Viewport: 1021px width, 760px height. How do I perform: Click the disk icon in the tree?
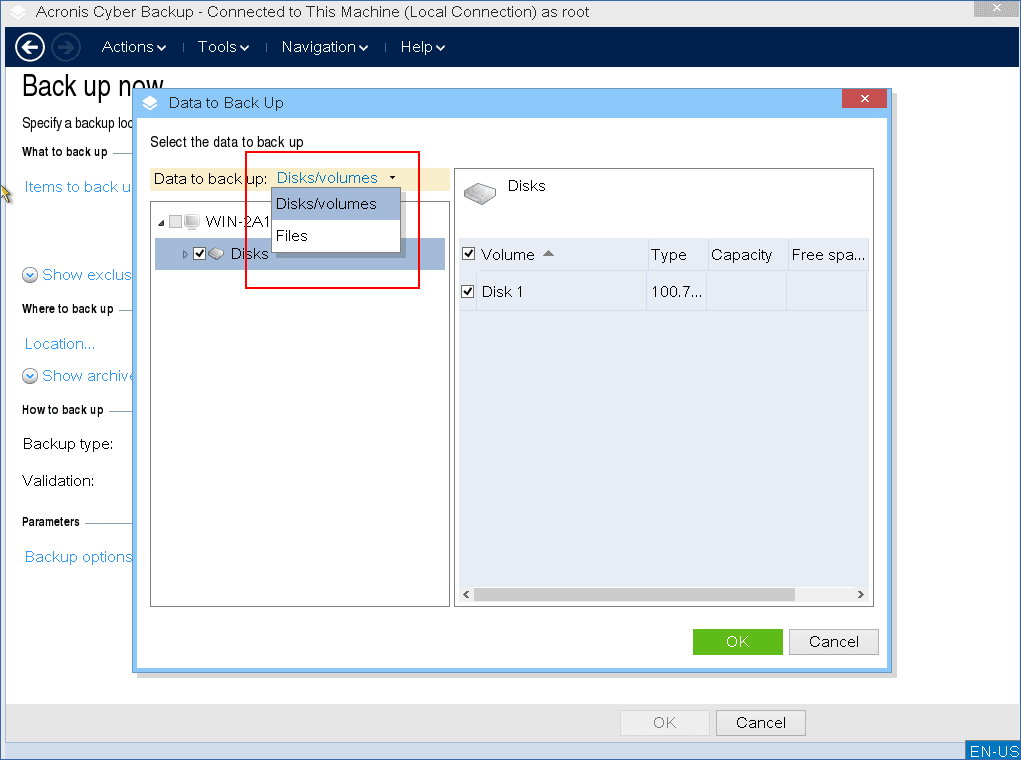point(216,254)
